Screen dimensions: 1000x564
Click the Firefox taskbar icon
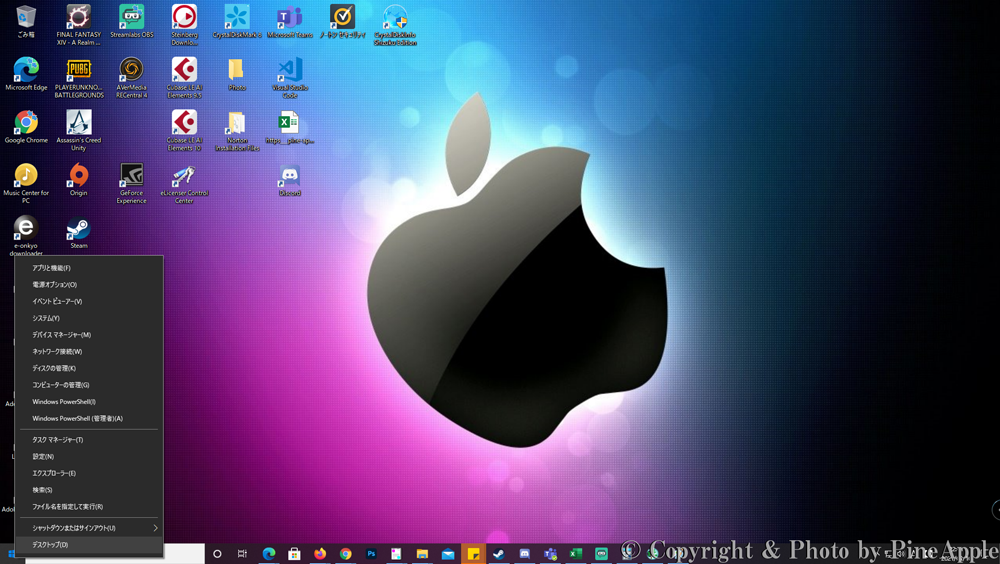pyautogui.click(x=320, y=554)
